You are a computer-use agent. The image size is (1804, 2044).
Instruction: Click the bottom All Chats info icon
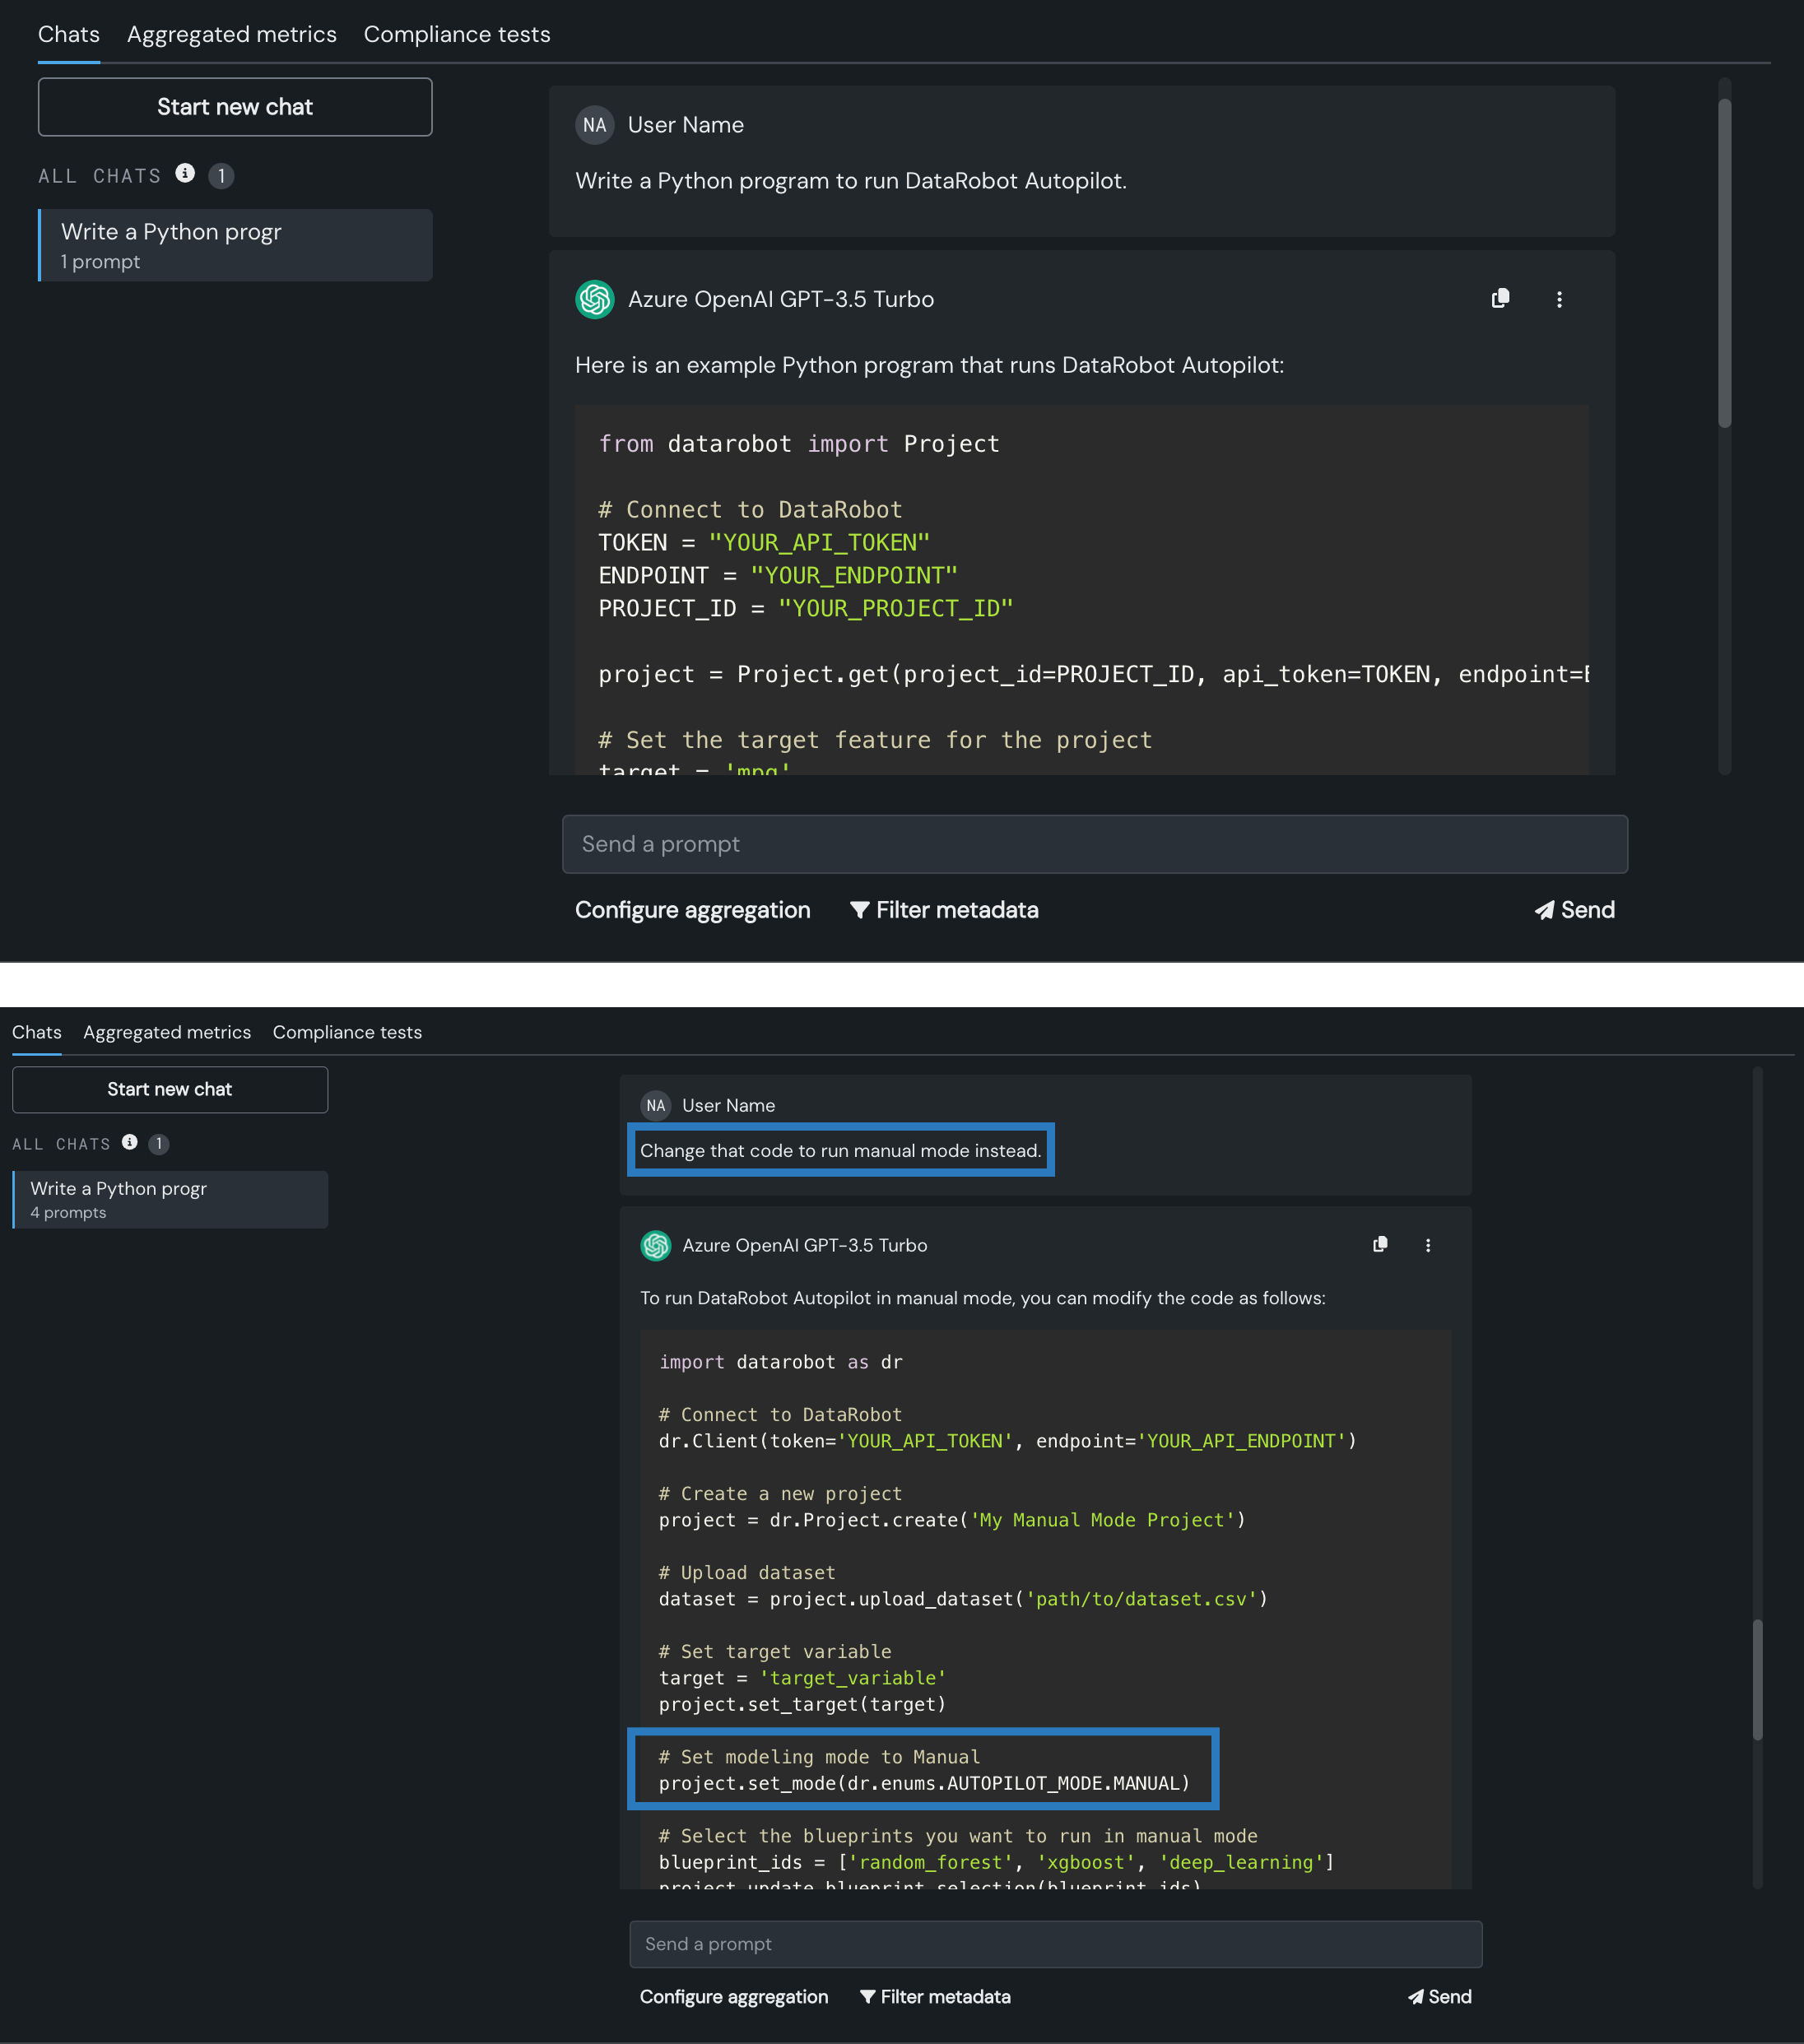coord(130,1142)
